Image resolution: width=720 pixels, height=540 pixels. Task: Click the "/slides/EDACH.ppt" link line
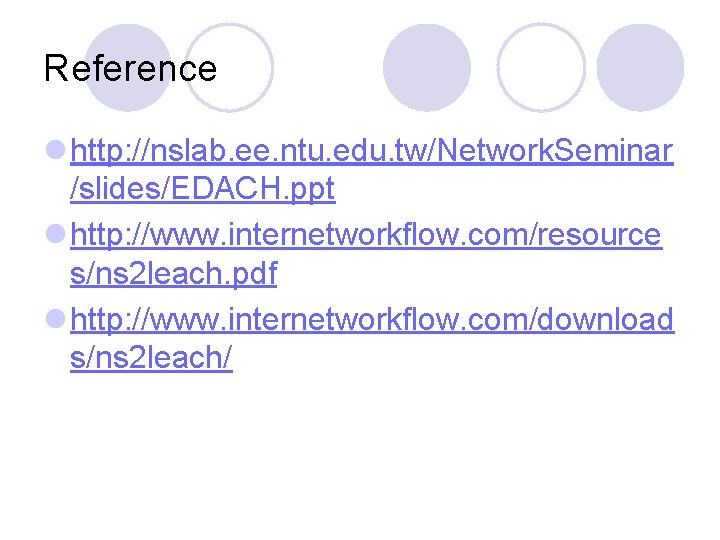click(202, 188)
